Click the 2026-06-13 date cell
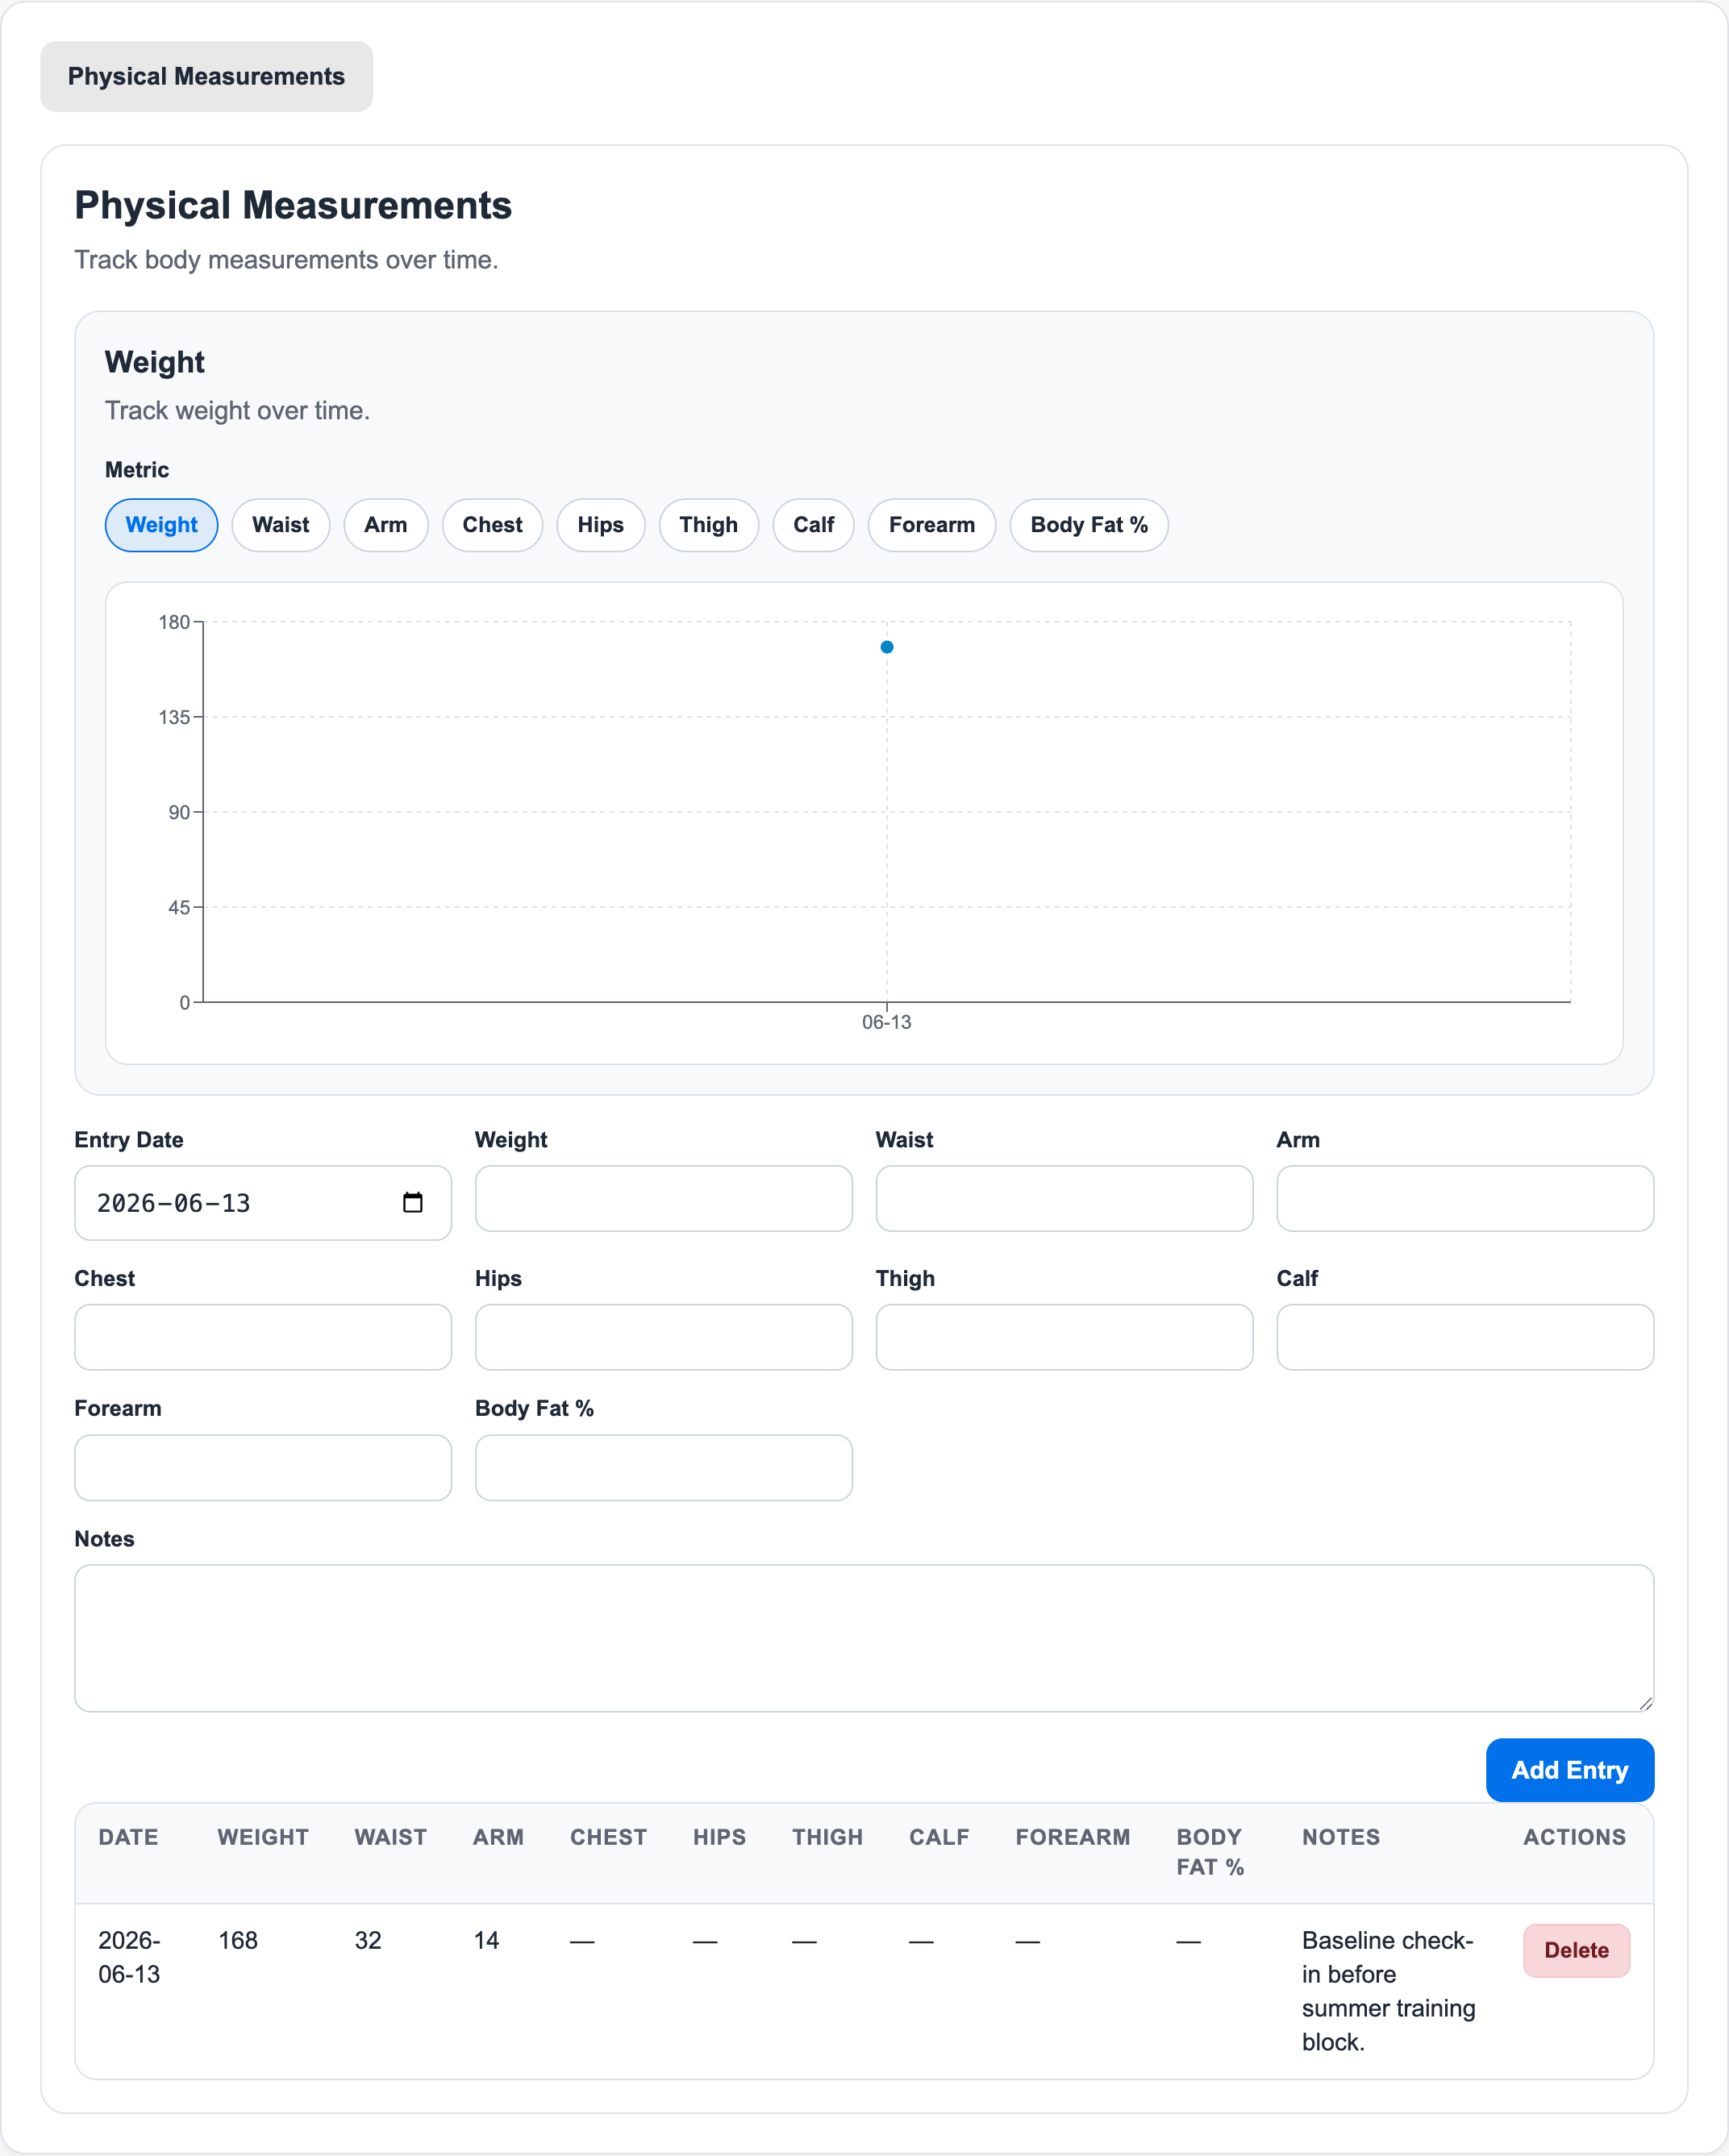The image size is (1729, 2156). click(129, 1957)
